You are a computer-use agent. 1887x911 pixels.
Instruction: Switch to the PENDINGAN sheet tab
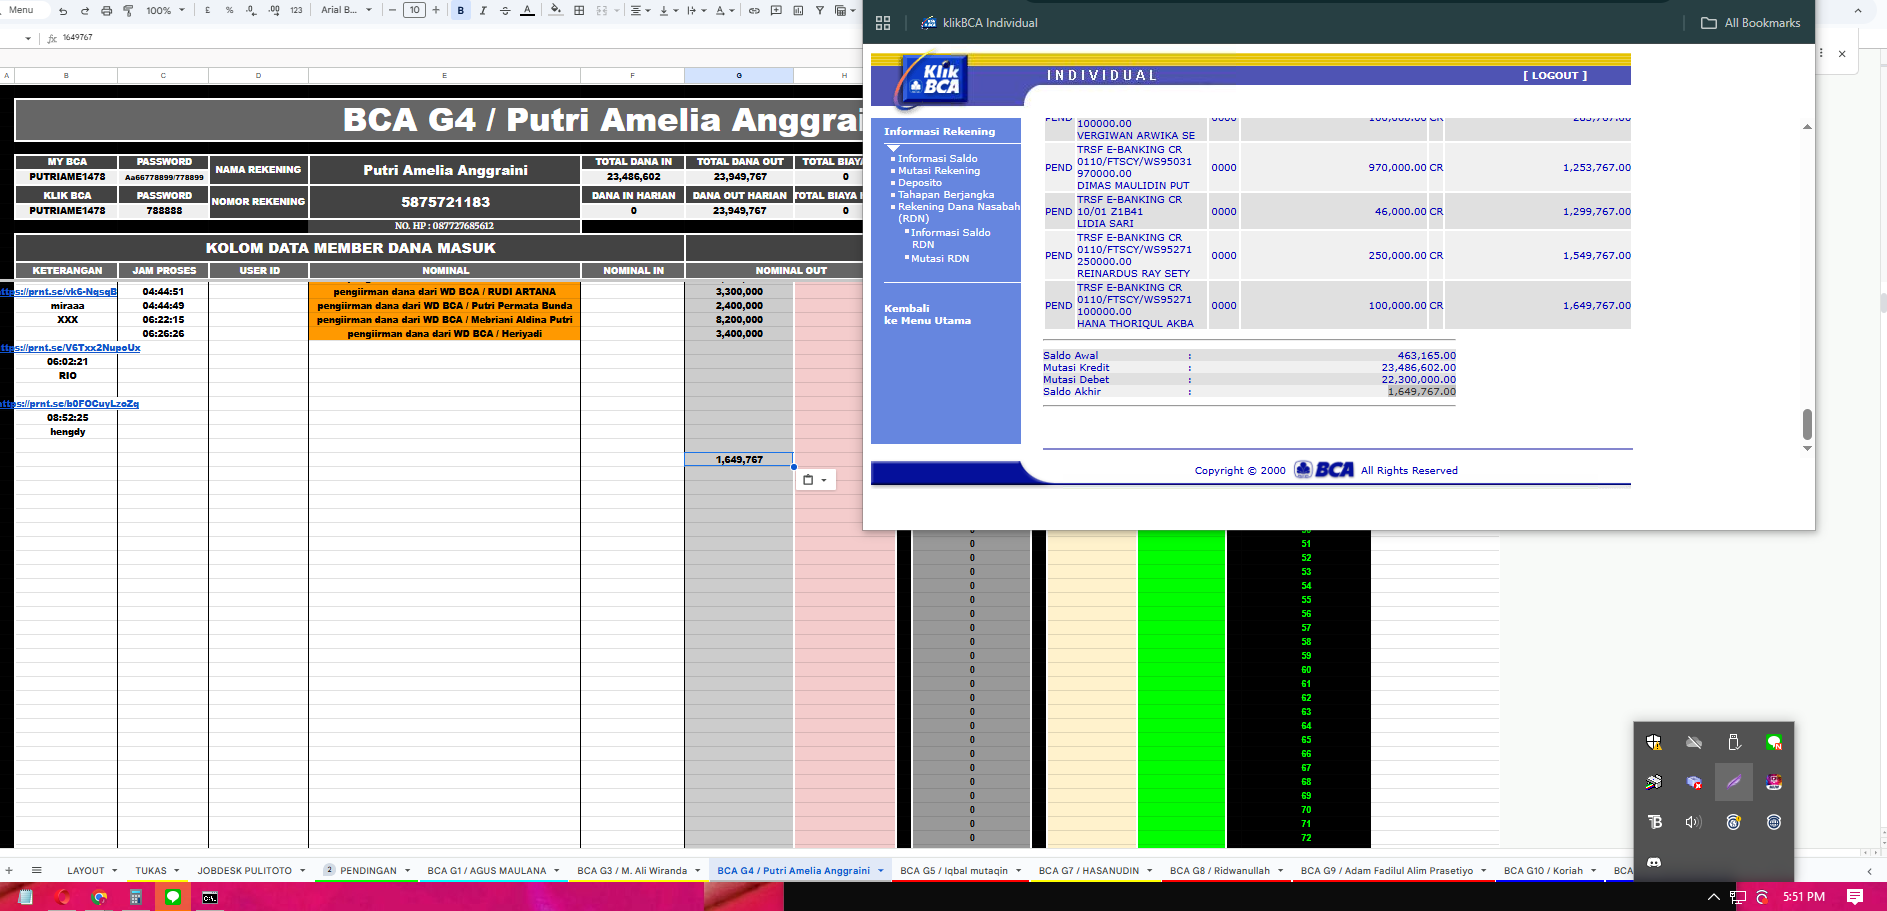click(x=367, y=870)
